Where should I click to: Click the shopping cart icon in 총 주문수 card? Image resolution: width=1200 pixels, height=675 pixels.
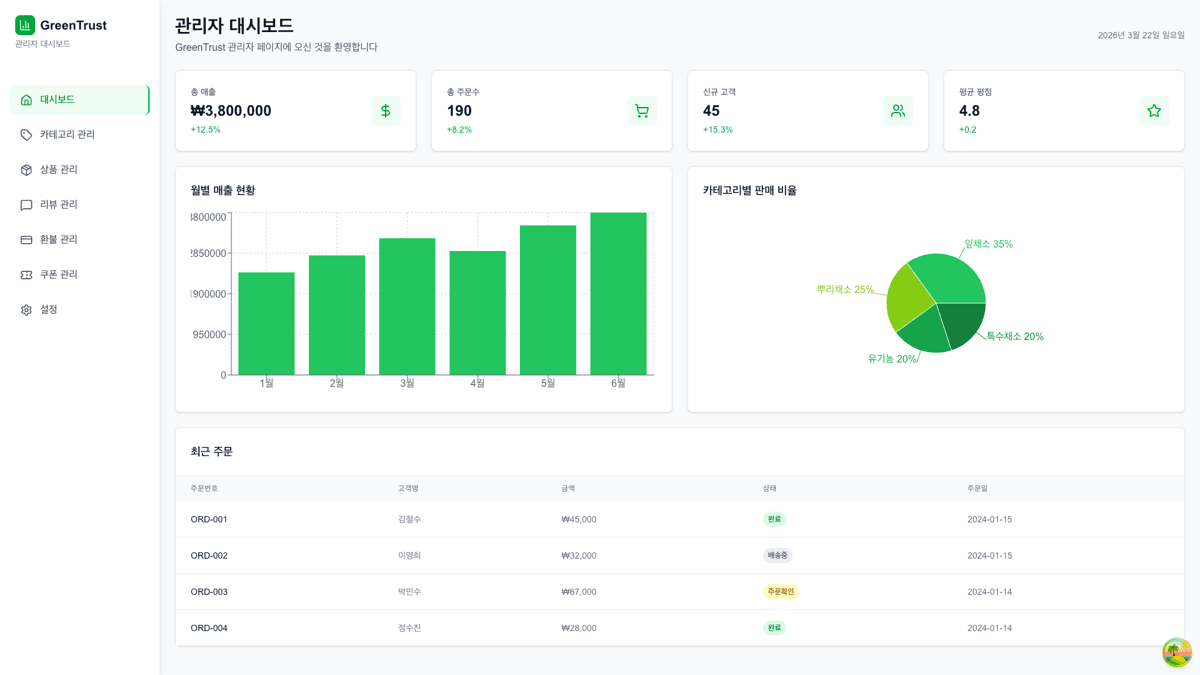[x=641, y=111]
